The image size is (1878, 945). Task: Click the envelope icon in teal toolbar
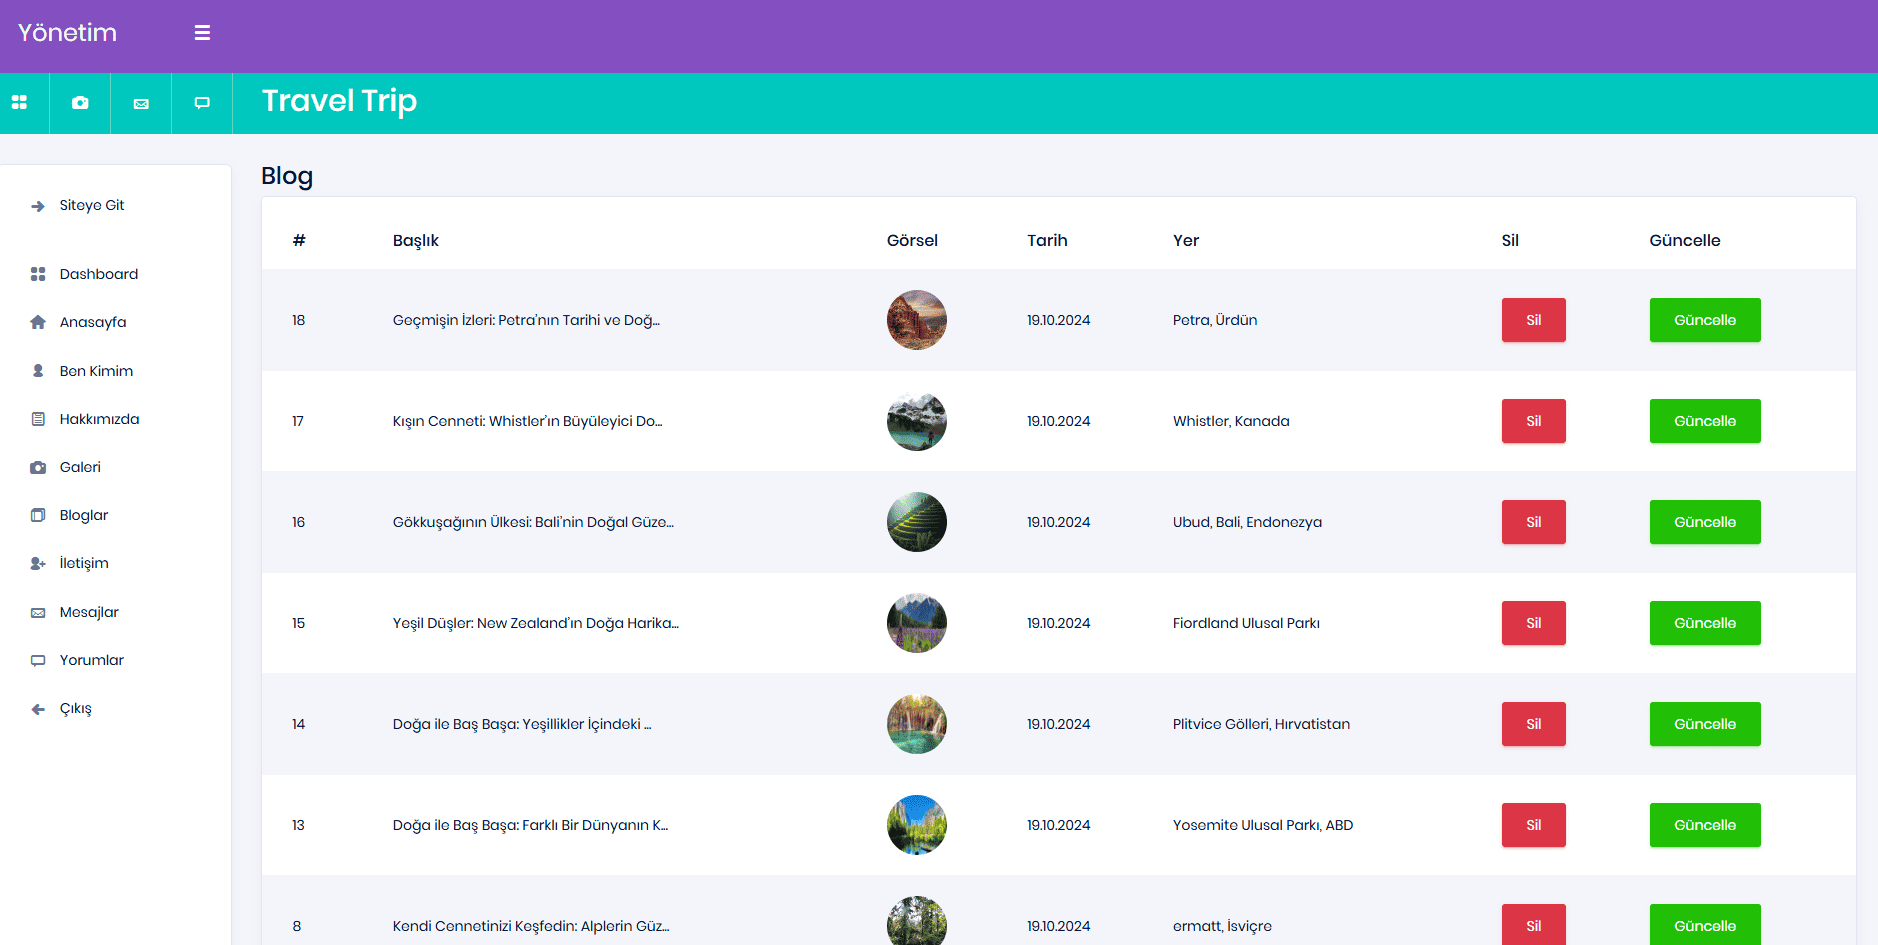pos(141,103)
